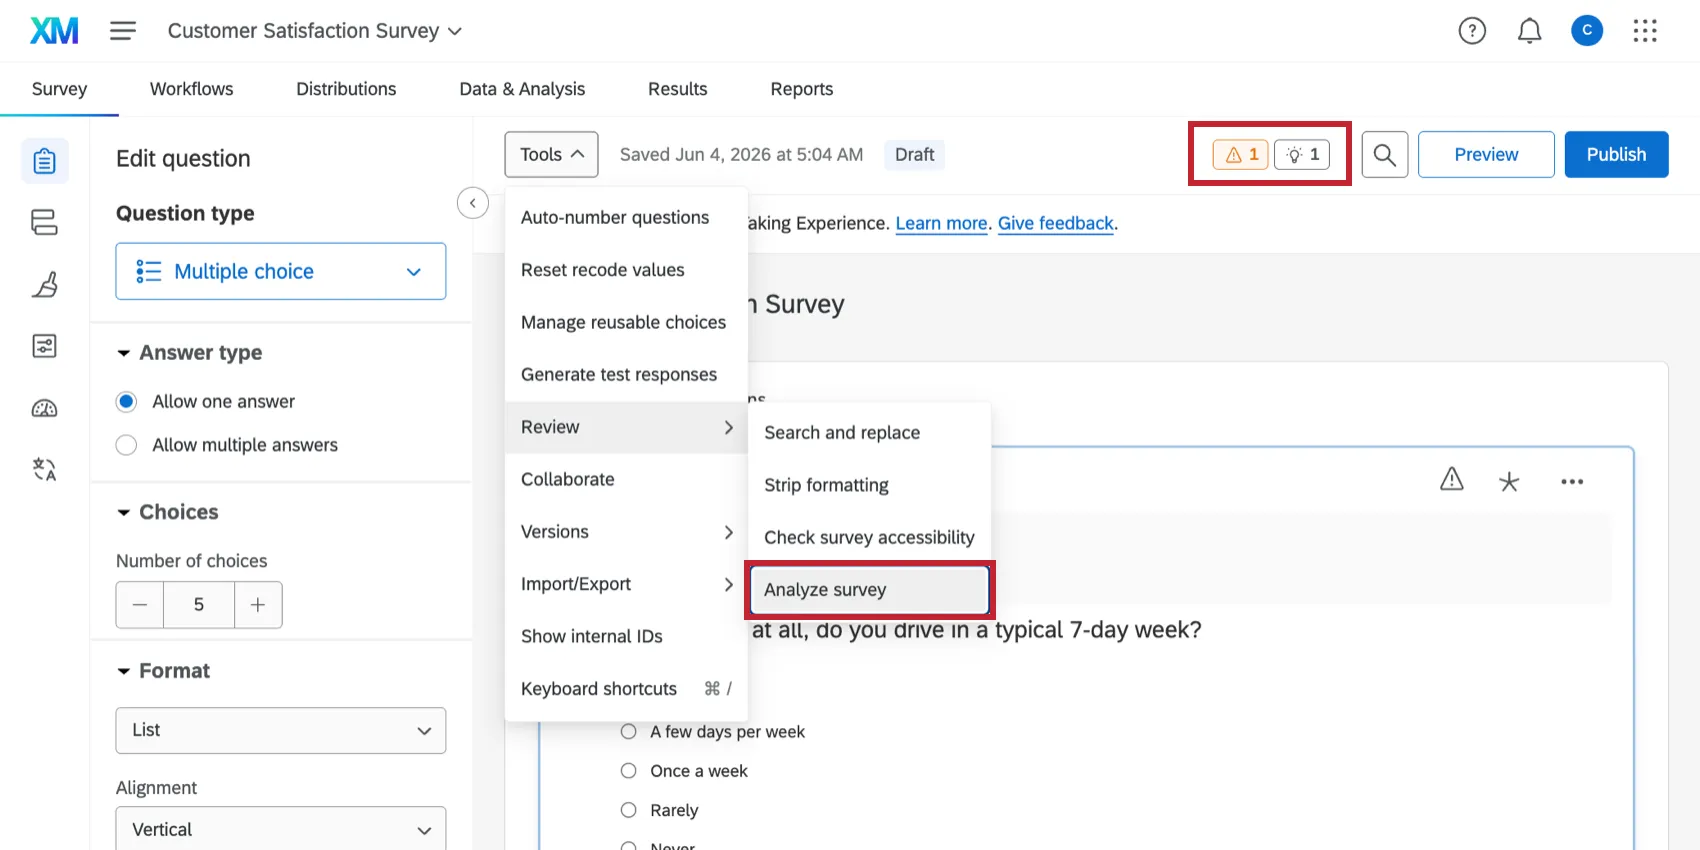Select Allow multiple answers
The image size is (1700, 850).
pos(126,445)
